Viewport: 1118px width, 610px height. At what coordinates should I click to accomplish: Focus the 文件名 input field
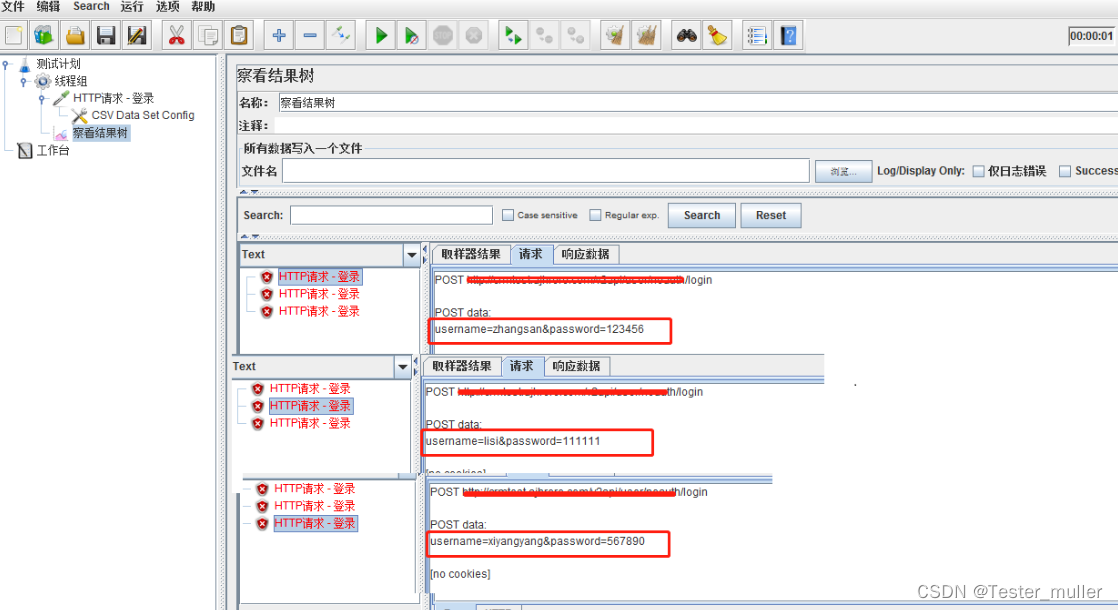pyautogui.click(x=546, y=171)
